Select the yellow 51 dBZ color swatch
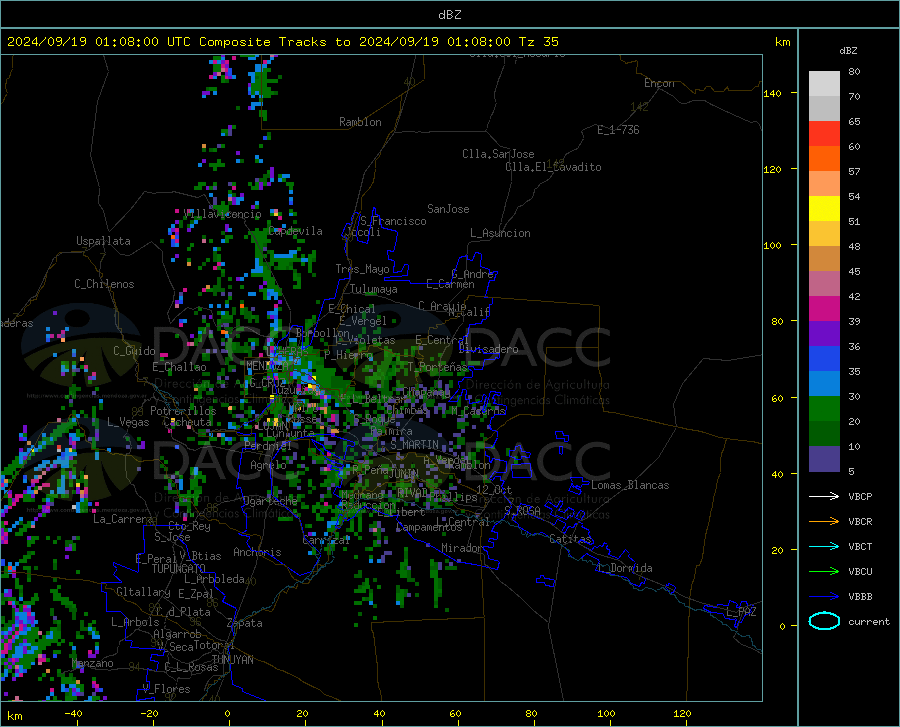This screenshot has width=900, height=727. (x=824, y=209)
